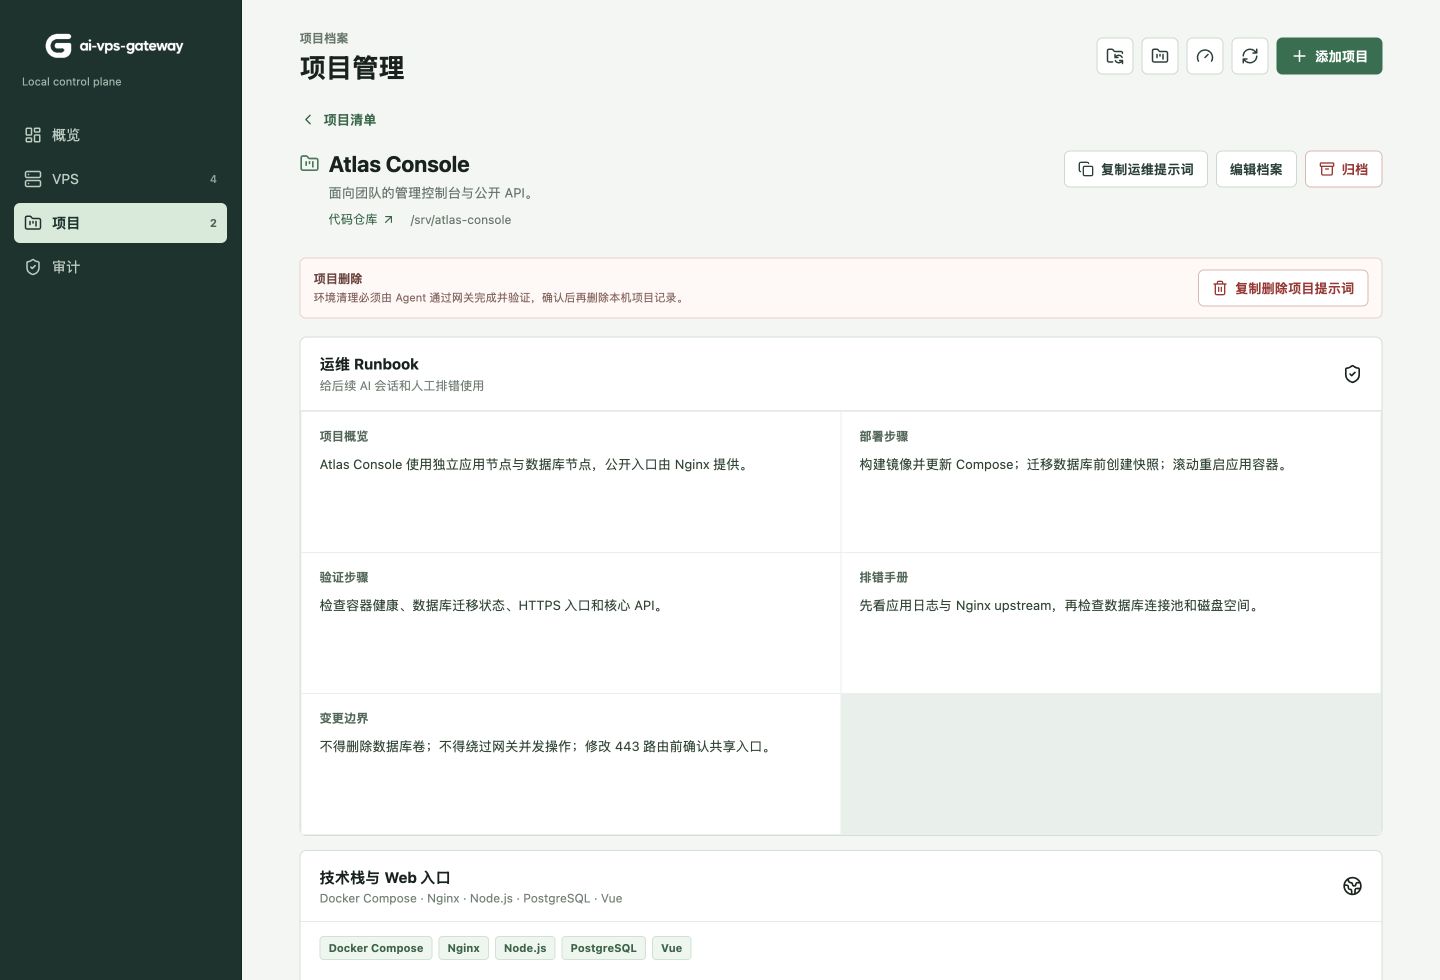Click the refresh arrows icon button

pos(1250,56)
